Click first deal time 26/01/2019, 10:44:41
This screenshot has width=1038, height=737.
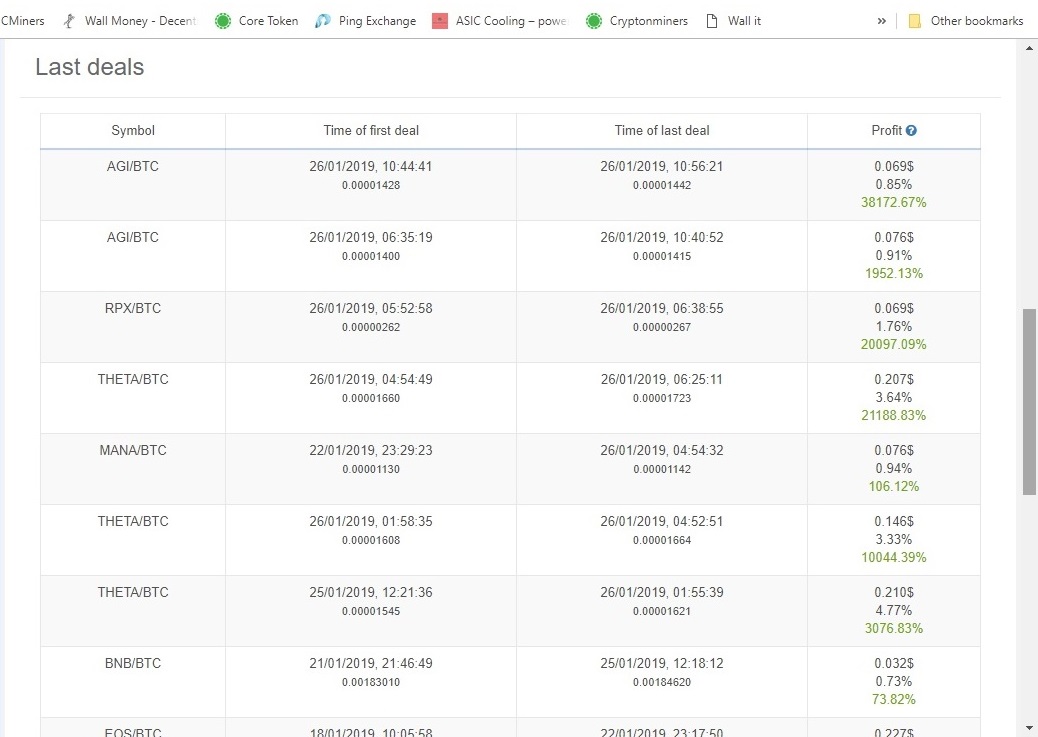click(371, 166)
